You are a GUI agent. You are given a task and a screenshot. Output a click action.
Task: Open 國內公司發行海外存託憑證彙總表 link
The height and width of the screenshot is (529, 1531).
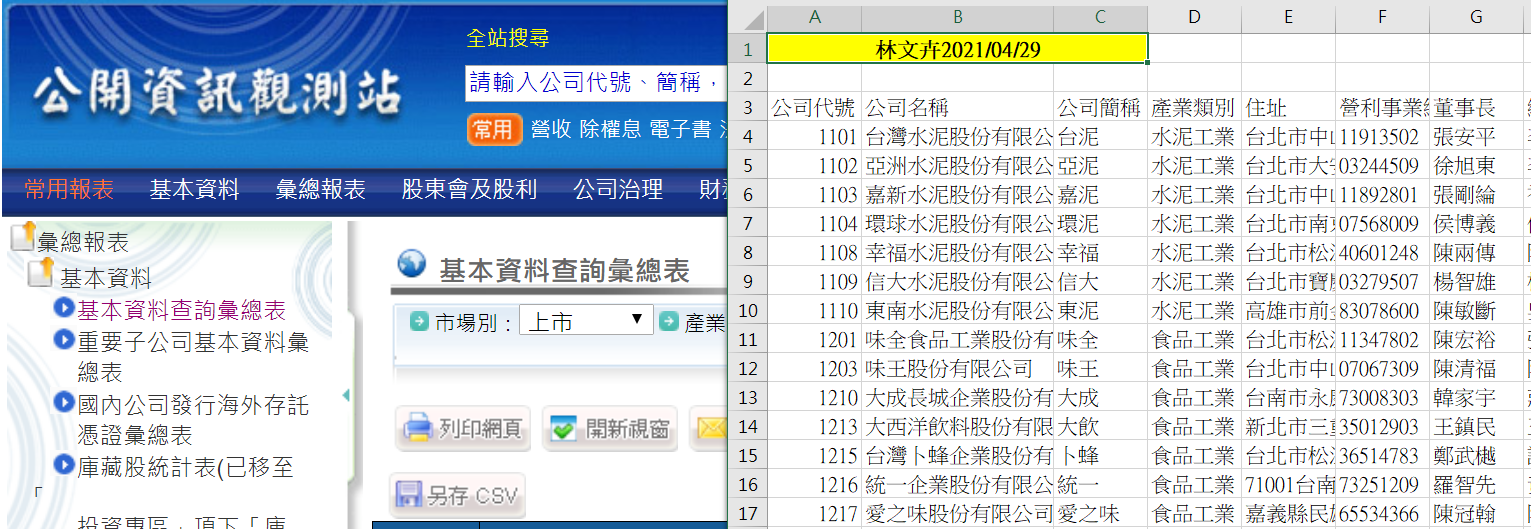click(193, 420)
